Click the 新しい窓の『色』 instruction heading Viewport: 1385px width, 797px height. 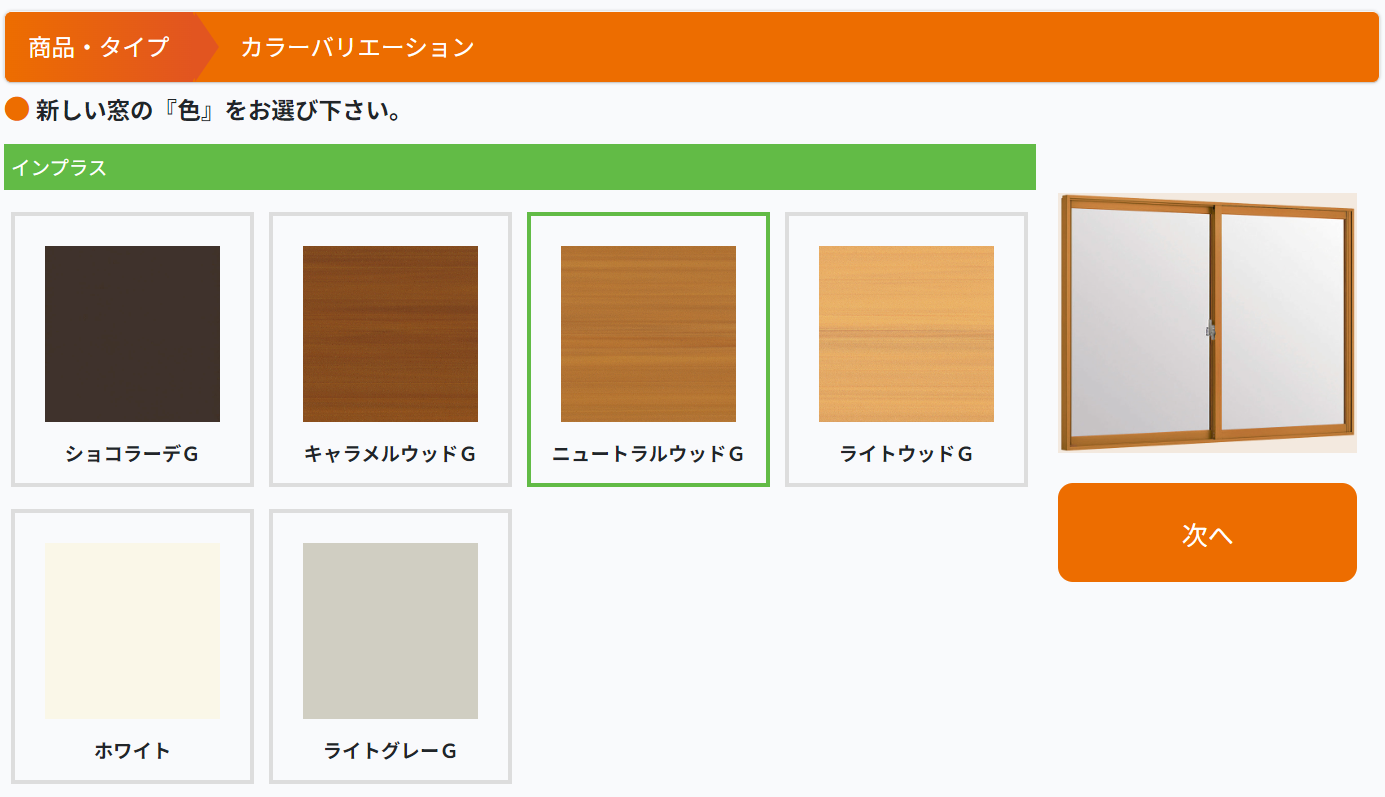tap(219, 110)
